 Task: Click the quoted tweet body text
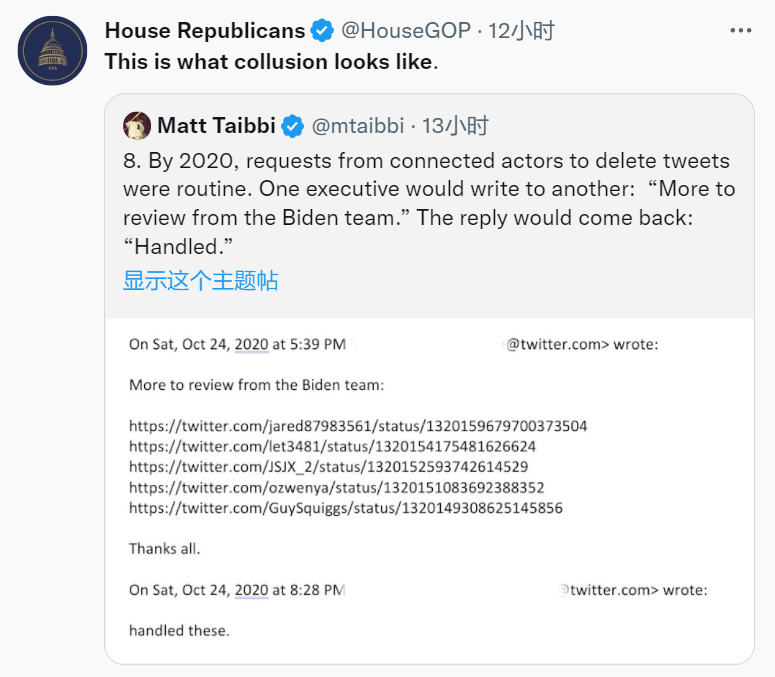point(427,203)
